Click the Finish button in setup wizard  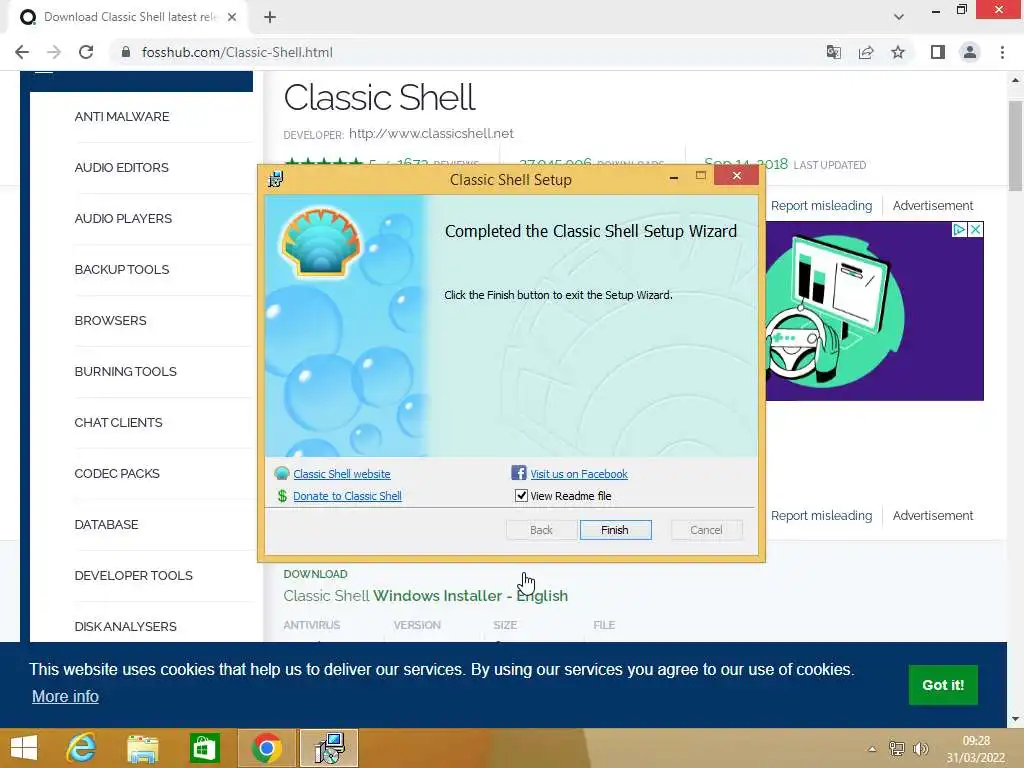[615, 530]
